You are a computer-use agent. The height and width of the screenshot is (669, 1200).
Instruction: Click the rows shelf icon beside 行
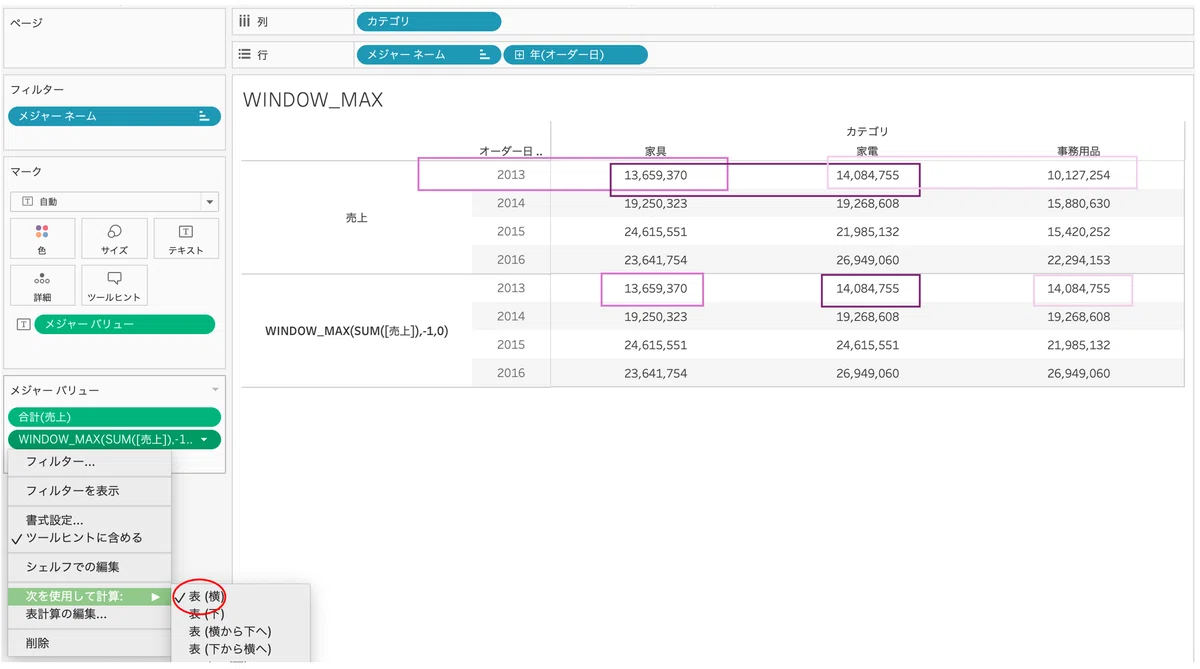point(244,54)
